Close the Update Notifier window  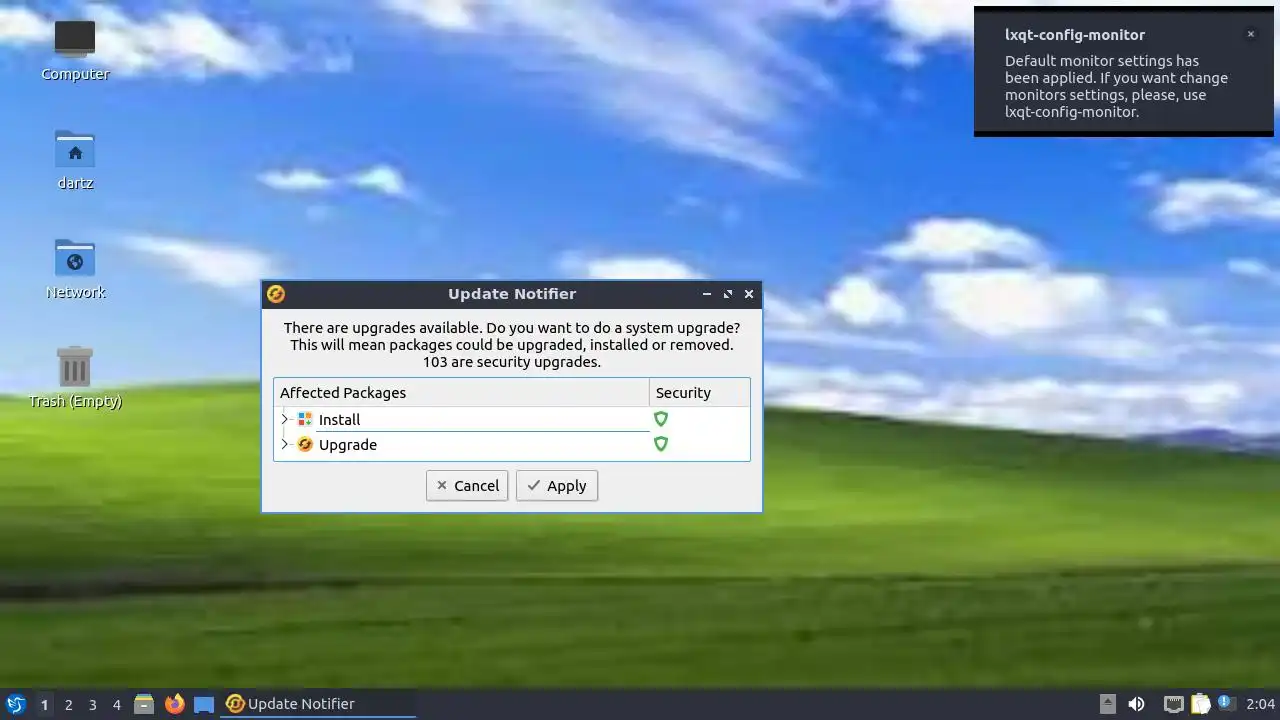(749, 294)
